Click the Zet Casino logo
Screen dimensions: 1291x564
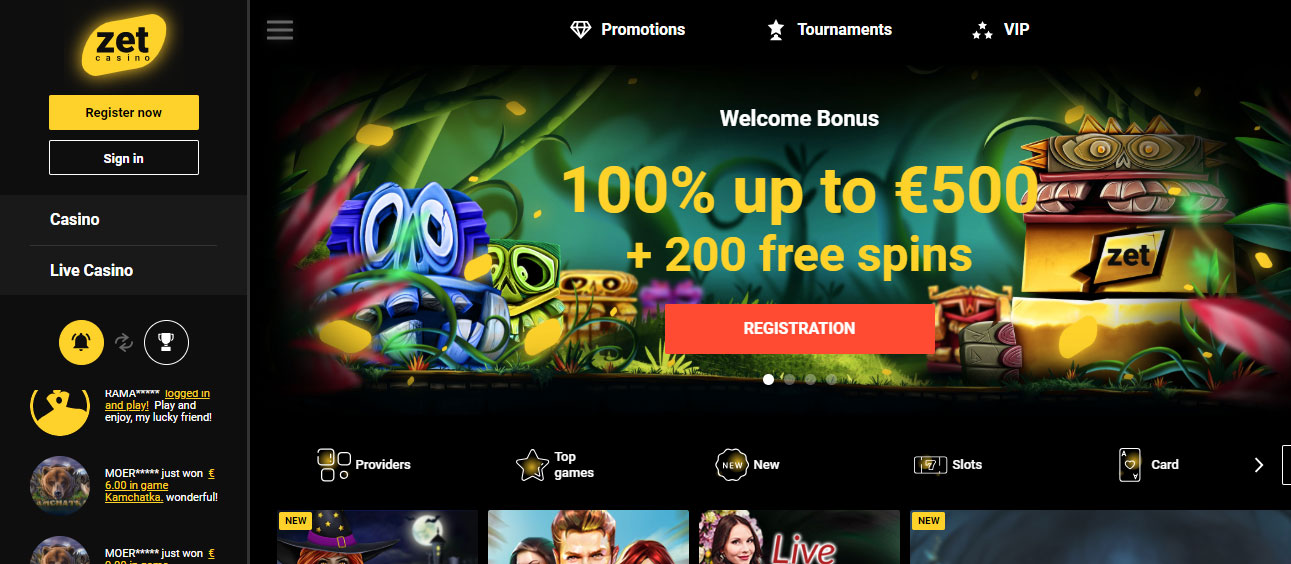coord(123,45)
